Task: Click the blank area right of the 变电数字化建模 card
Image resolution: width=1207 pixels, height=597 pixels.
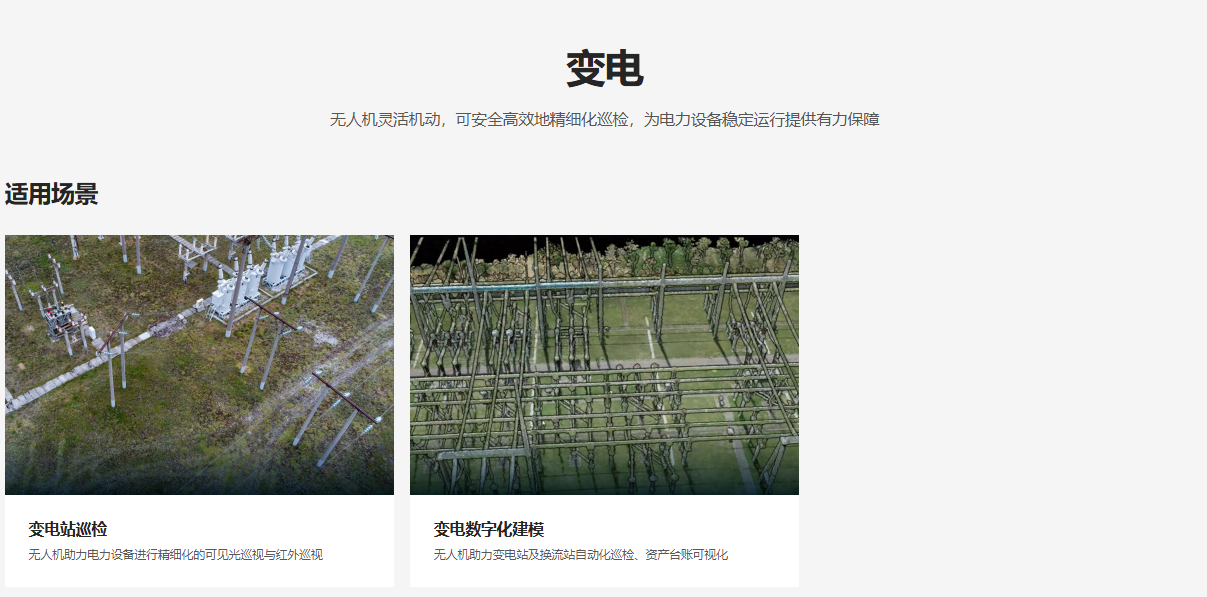Action: pos(1000,400)
